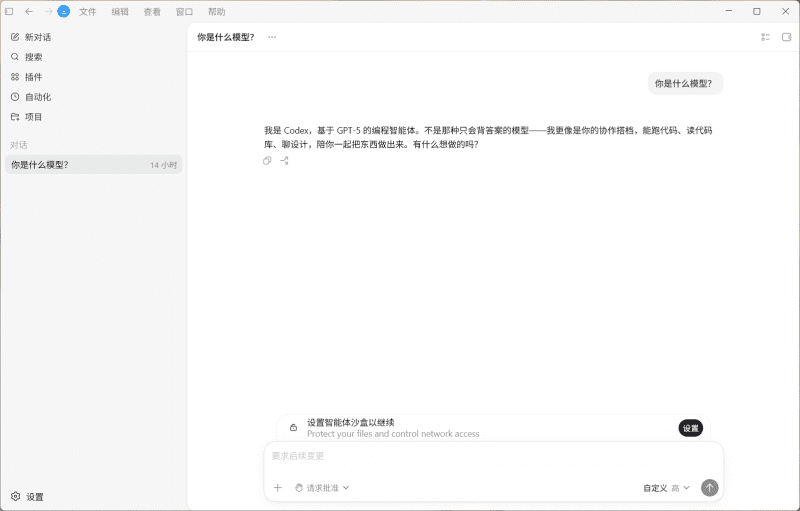The height and width of the screenshot is (511, 800).
Task: Click the send arrow button
Action: (709, 488)
